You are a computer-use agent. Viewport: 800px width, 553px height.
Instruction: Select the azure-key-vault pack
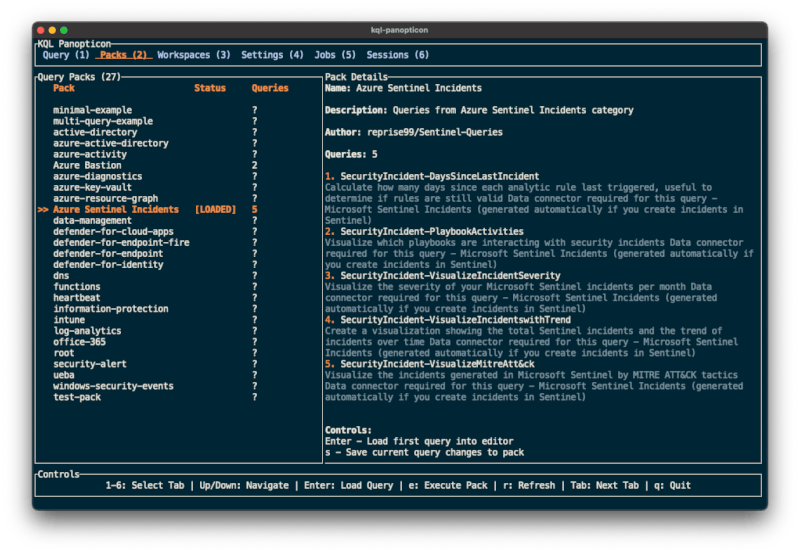click(92, 187)
